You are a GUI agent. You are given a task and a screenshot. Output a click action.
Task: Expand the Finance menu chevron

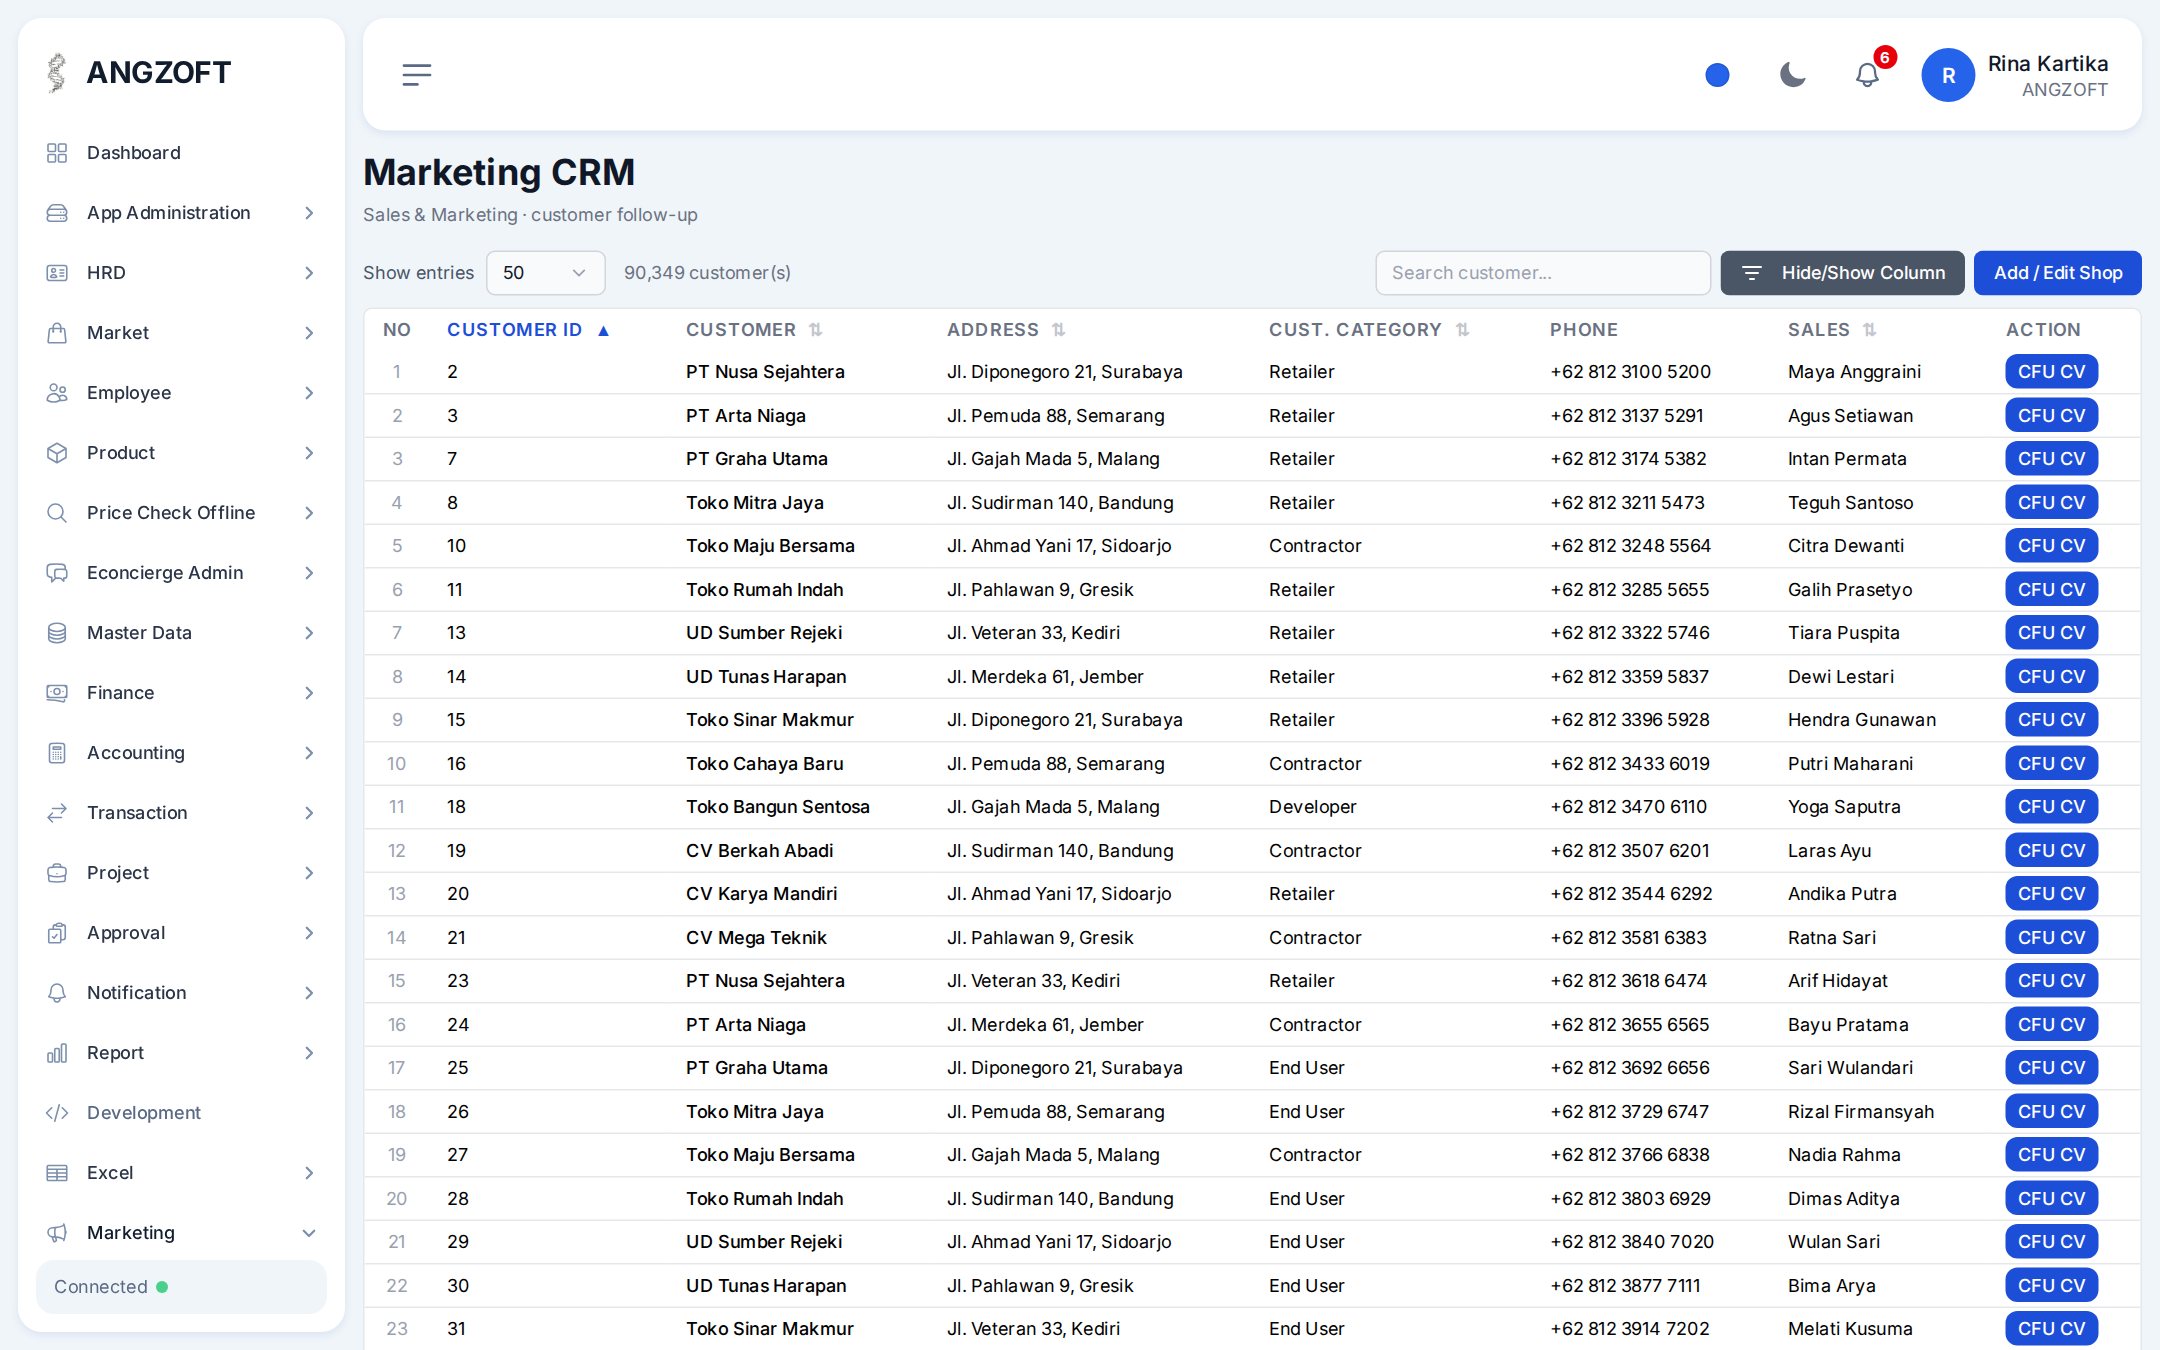pos(309,693)
